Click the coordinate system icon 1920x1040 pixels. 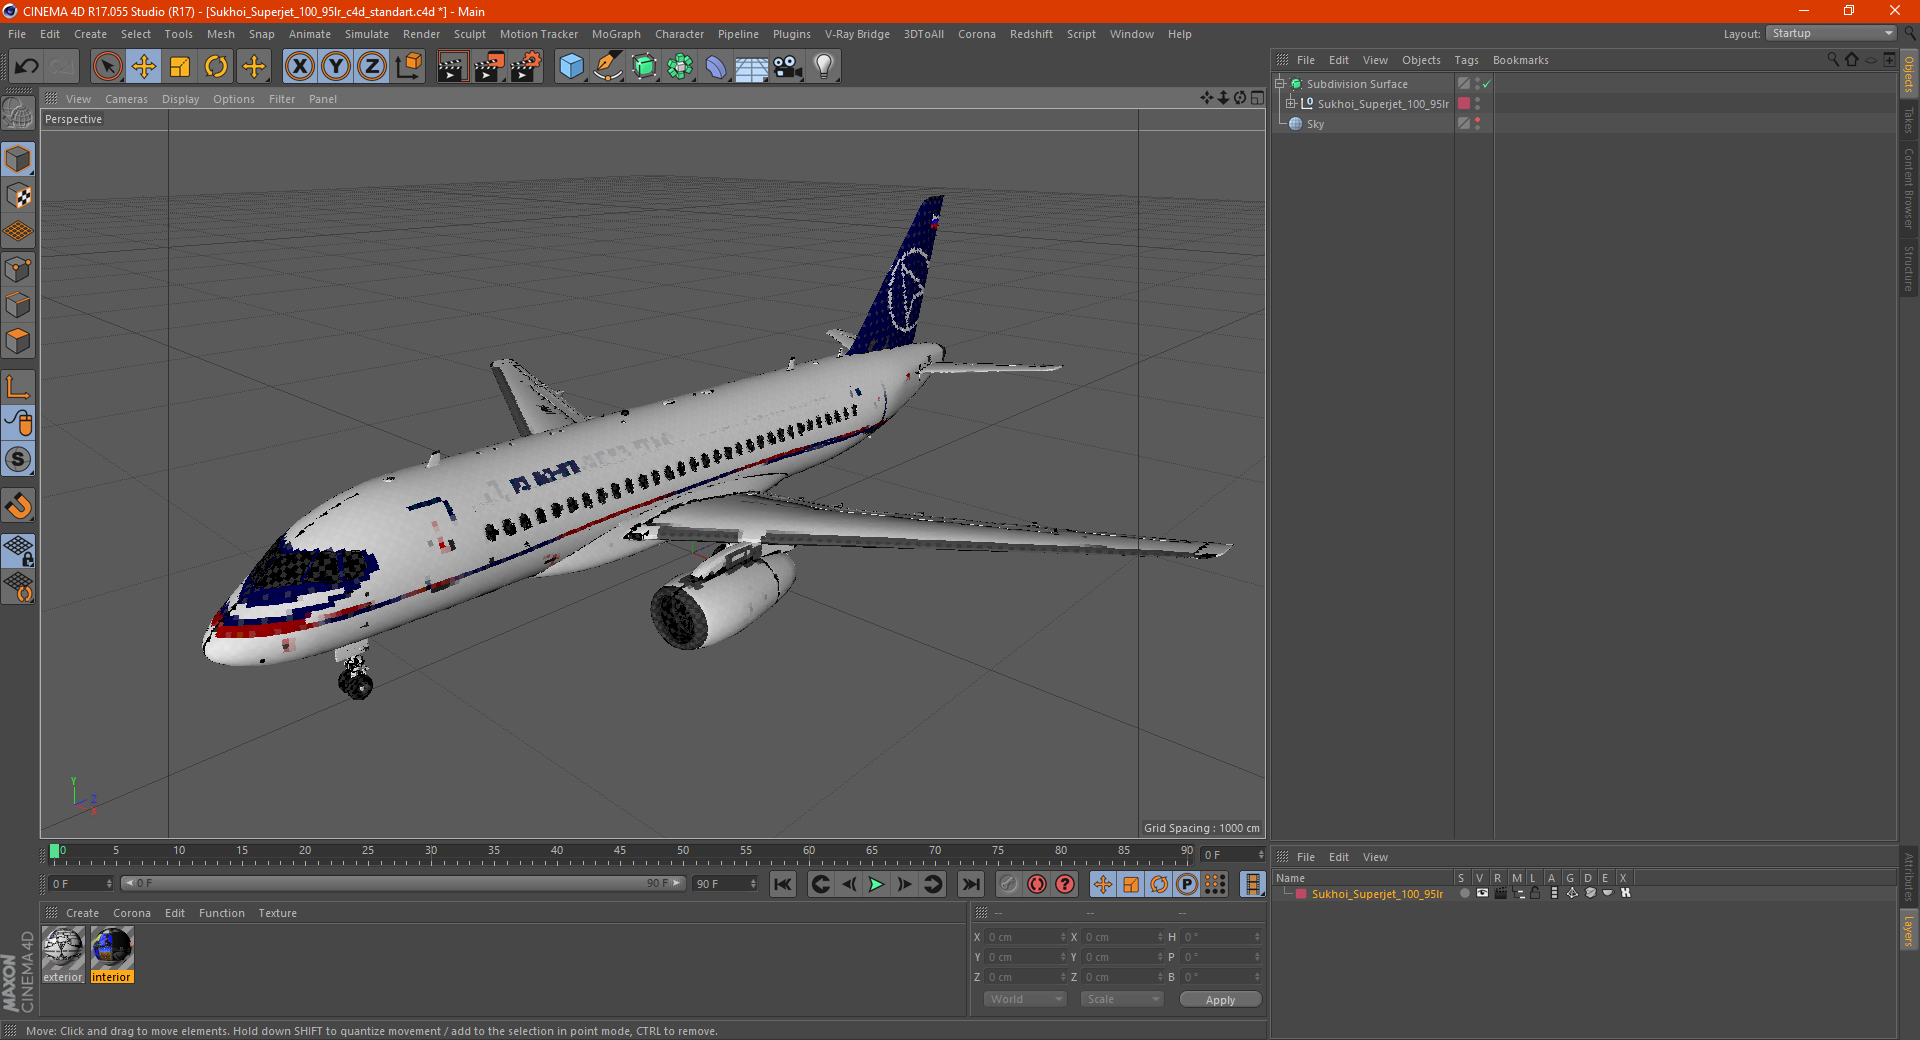409,67
